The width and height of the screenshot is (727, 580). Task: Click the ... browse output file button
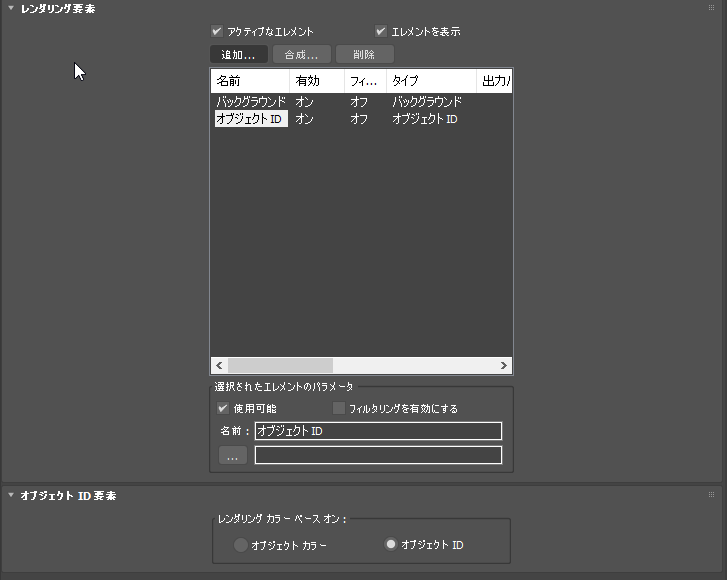[x=233, y=455]
